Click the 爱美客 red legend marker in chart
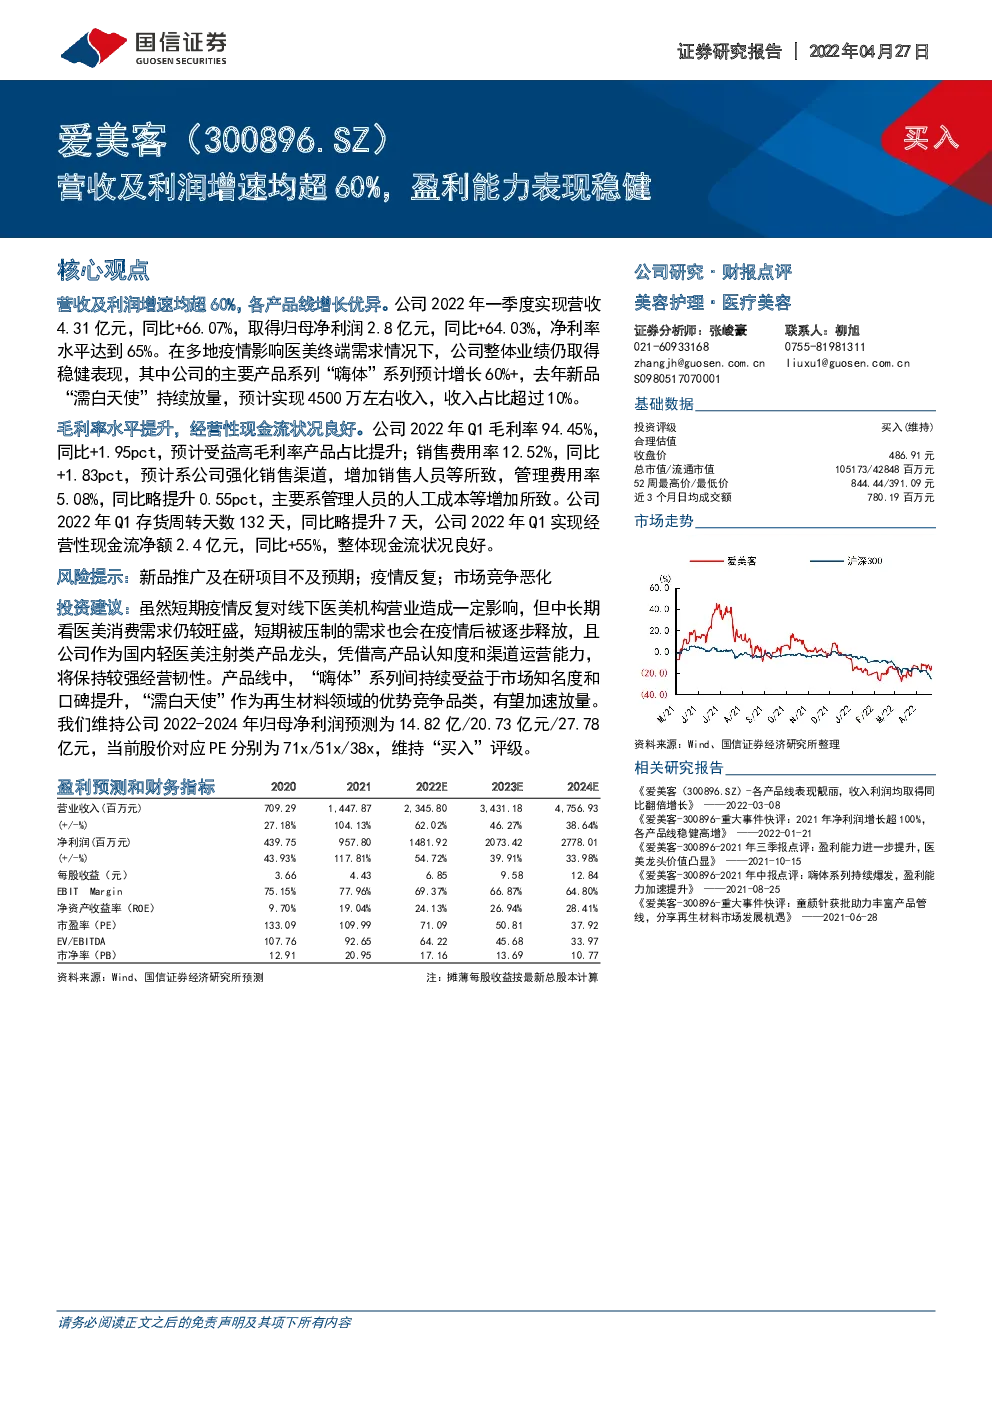This screenshot has height=1403, width=992. 706,561
